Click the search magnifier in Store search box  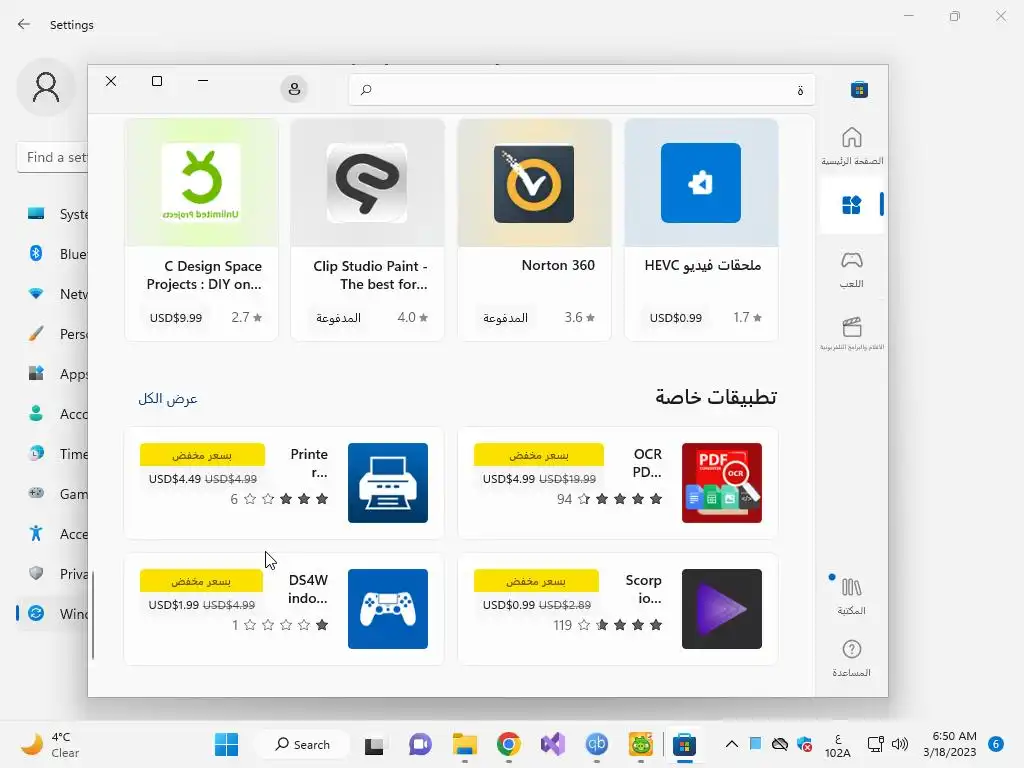point(366,89)
